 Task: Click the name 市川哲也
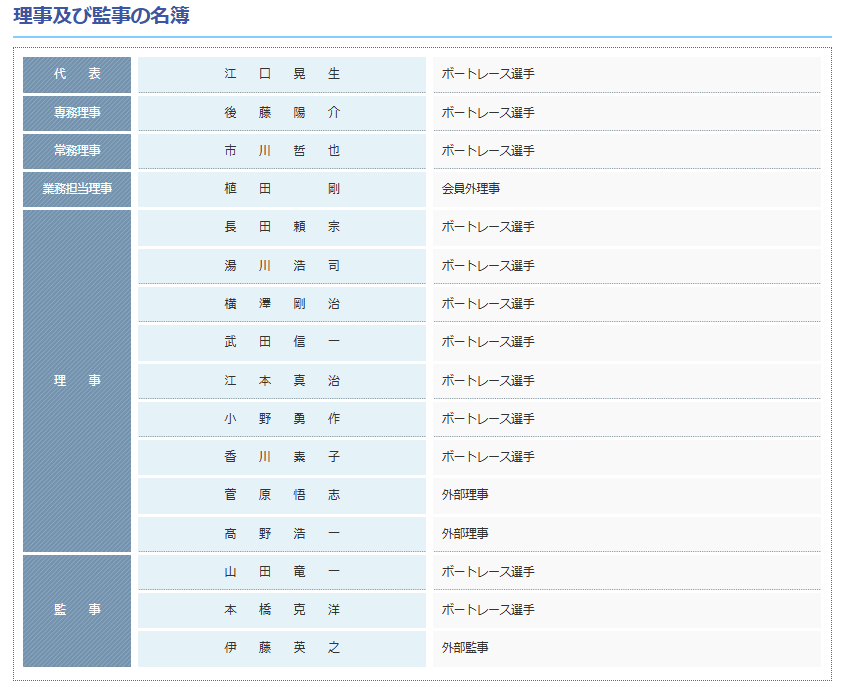click(282, 151)
